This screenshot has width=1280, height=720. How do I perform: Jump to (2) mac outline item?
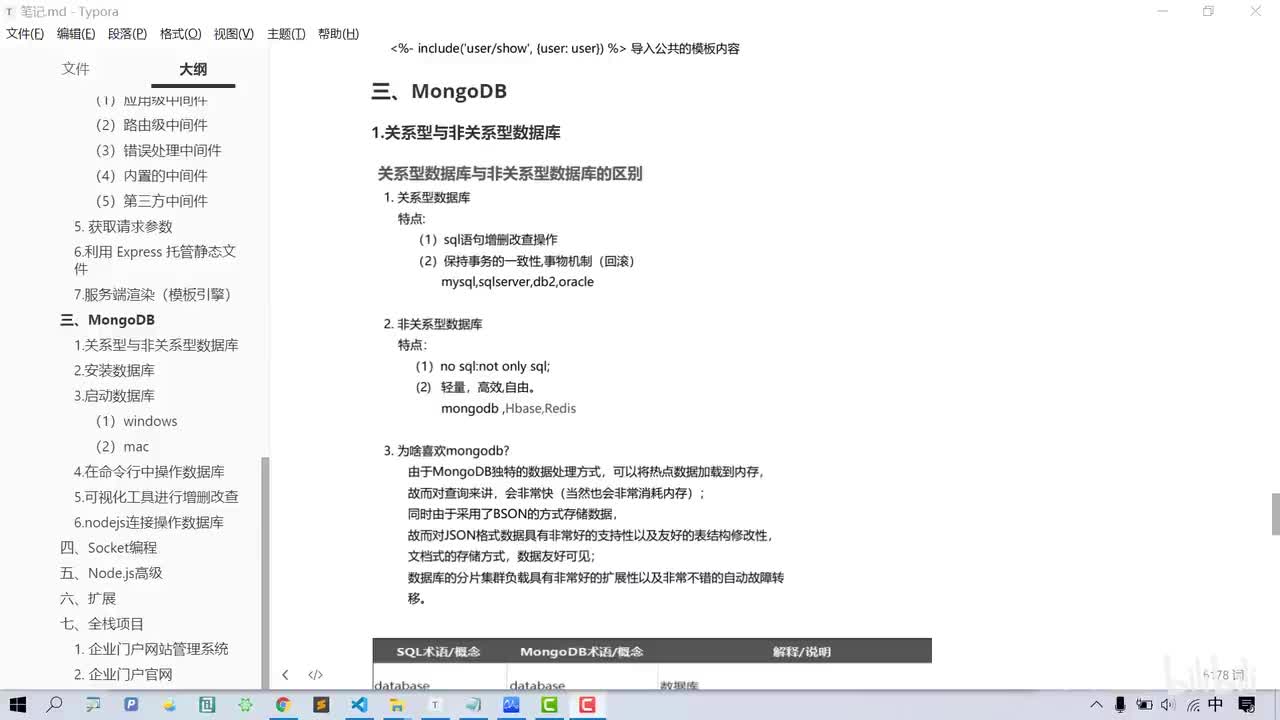pyautogui.click(x=122, y=446)
